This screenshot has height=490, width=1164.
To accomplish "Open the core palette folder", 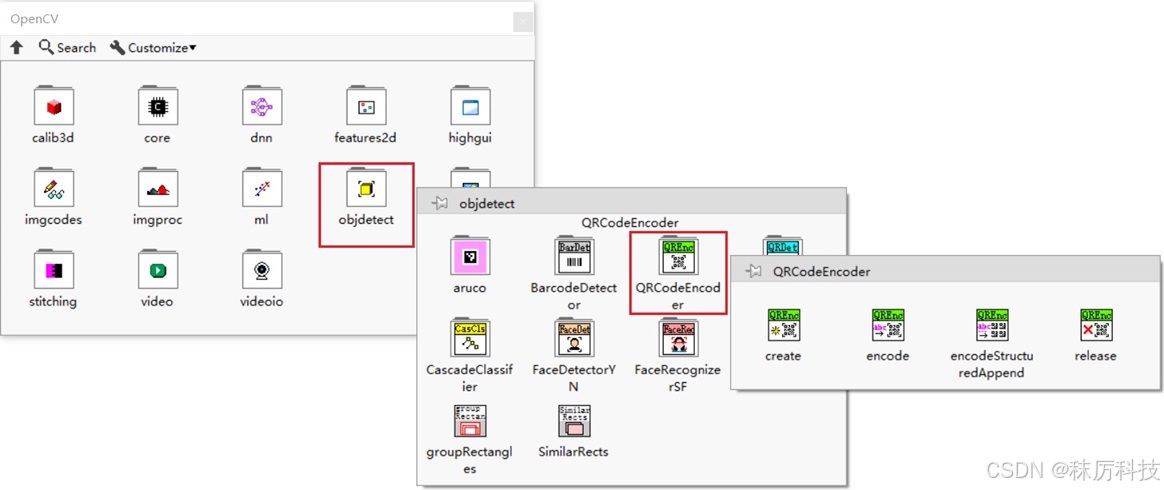I will pyautogui.click(x=157, y=107).
